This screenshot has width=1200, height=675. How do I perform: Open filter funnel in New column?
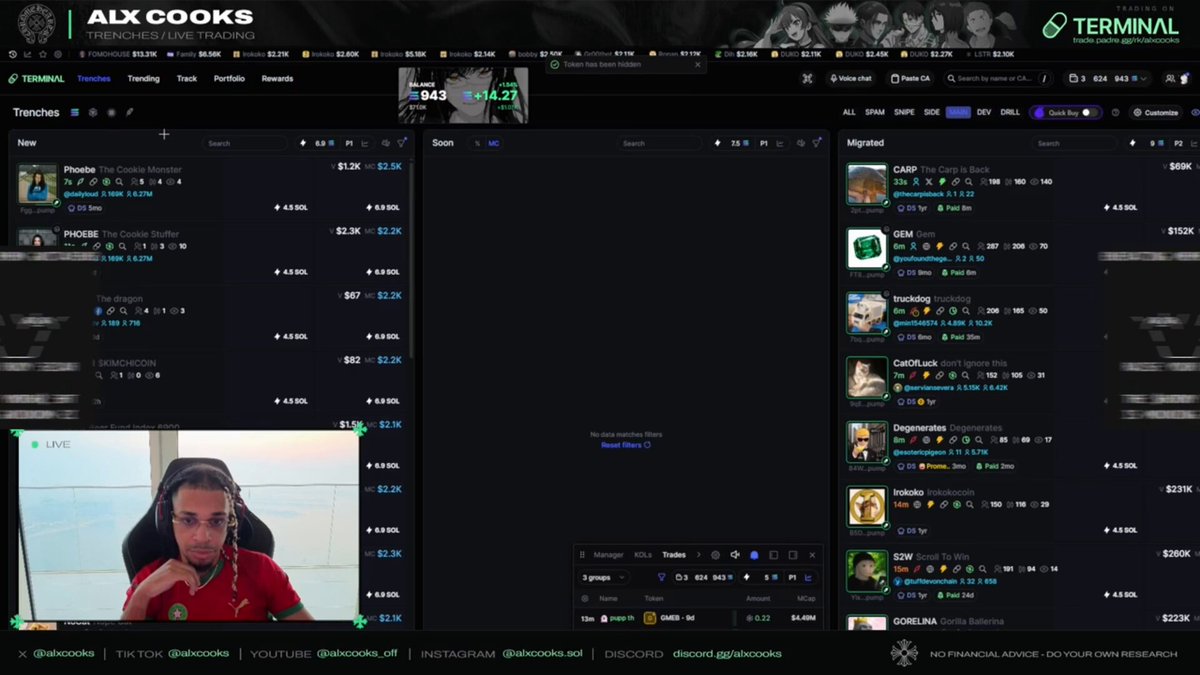tap(402, 143)
